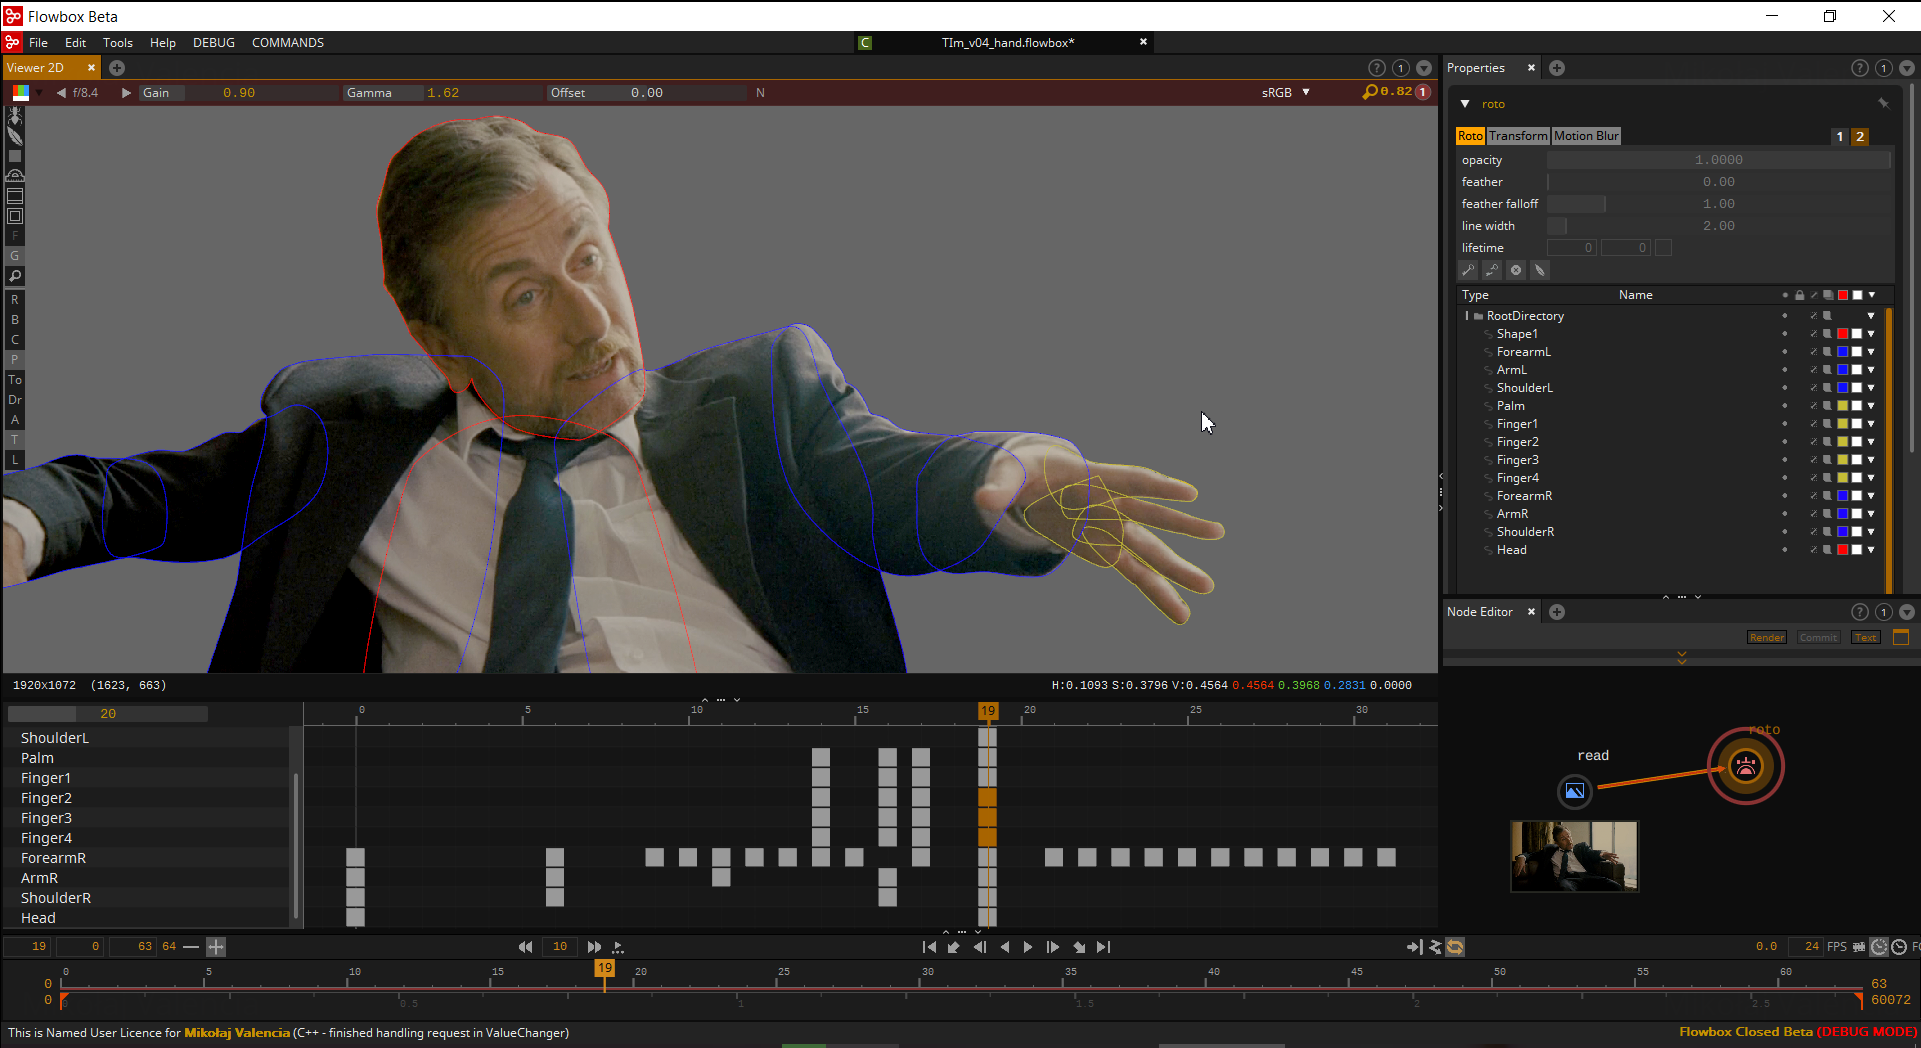
Task: Switch to the Motion Blur tab
Action: pos(1585,136)
